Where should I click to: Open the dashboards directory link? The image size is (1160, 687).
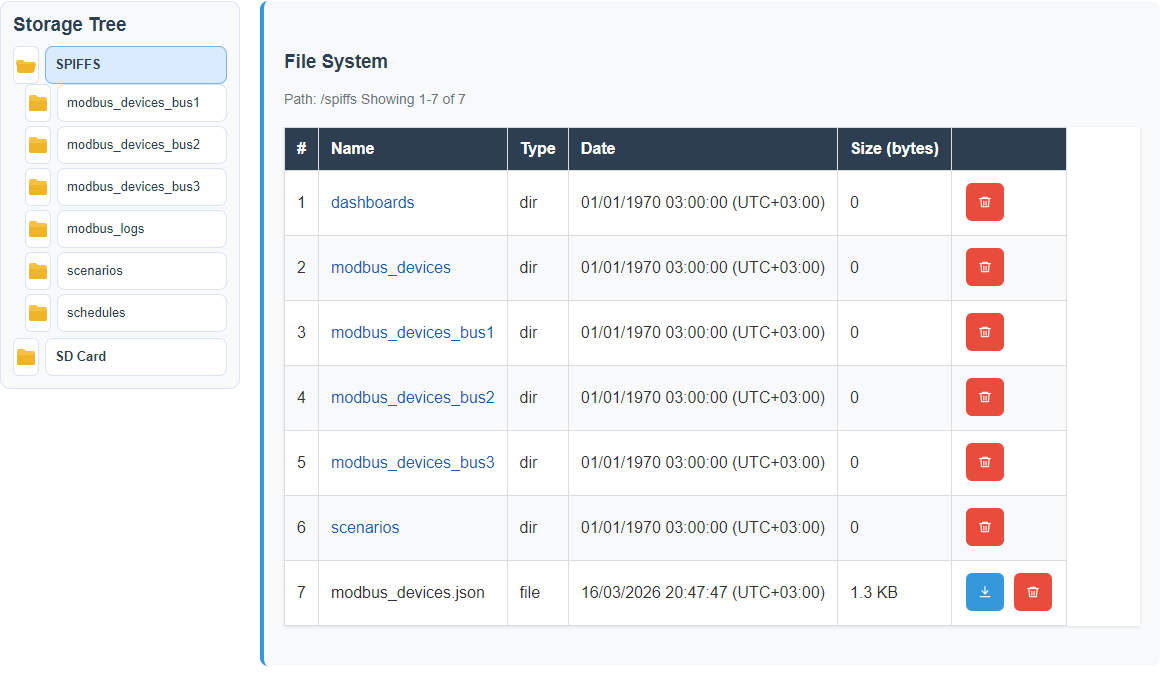tap(372, 202)
